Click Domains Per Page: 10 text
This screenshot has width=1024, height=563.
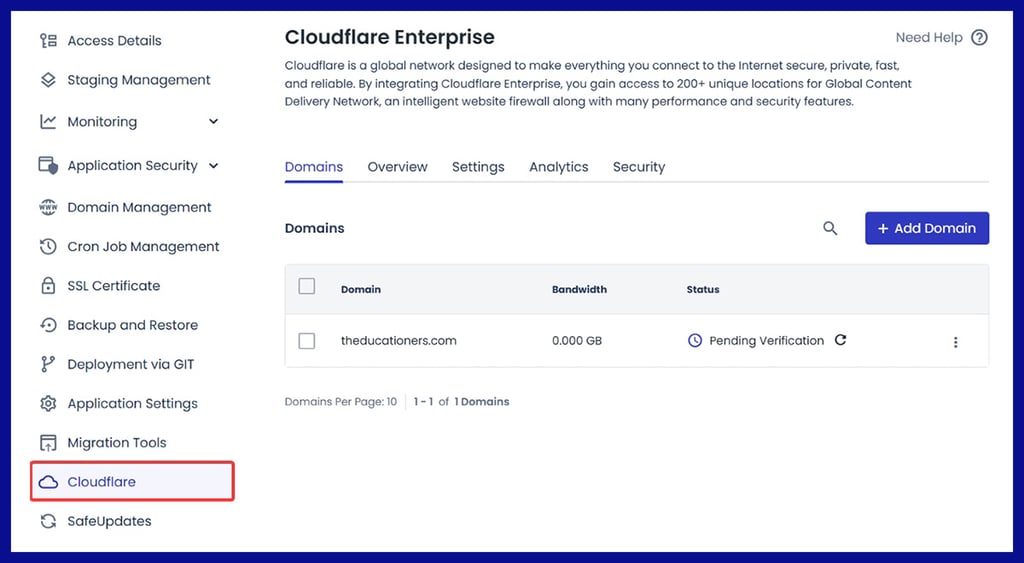pos(340,402)
